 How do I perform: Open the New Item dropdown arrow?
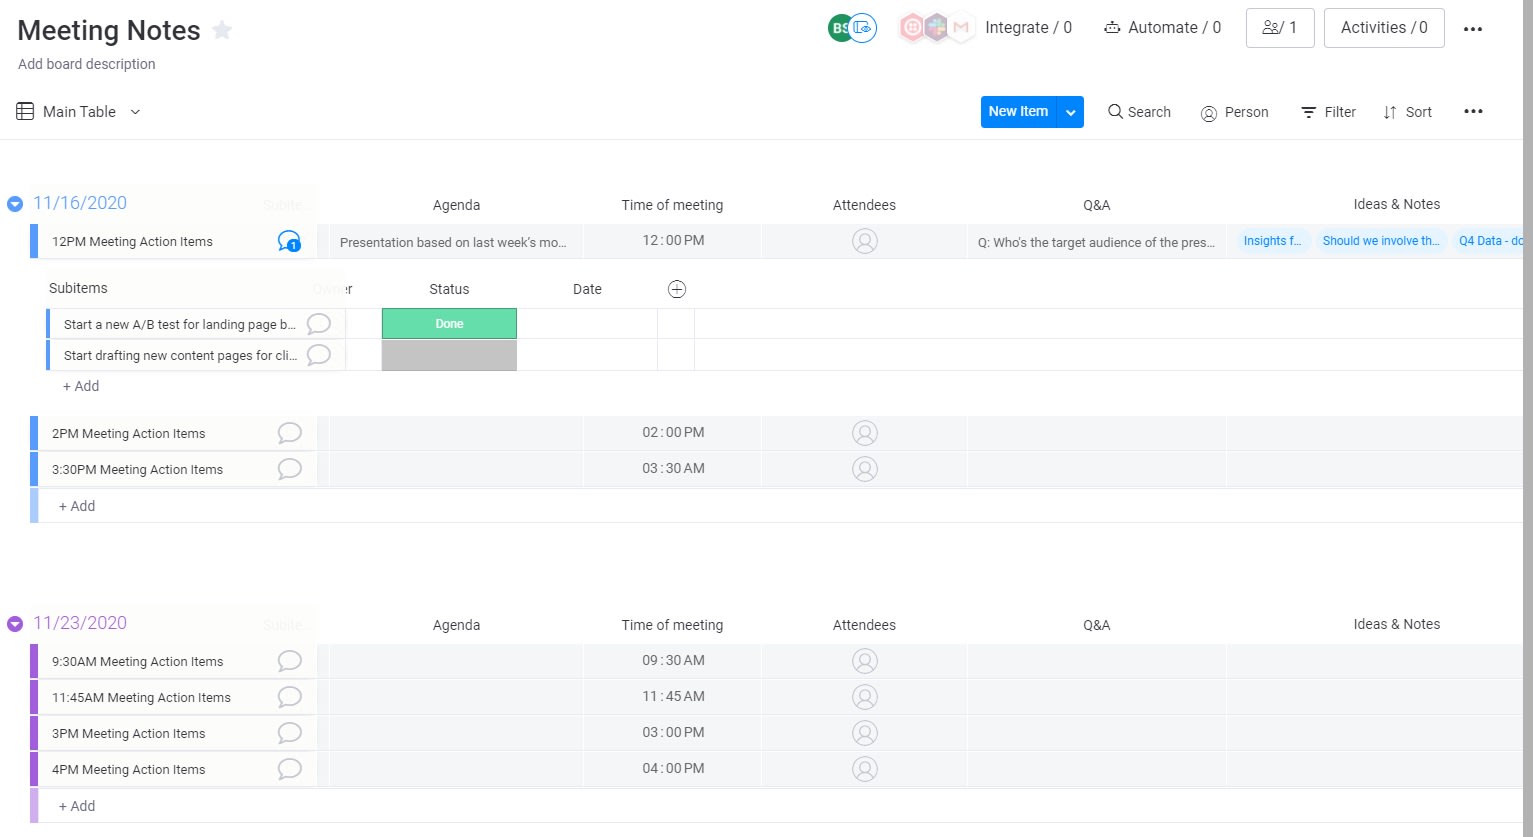tap(1071, 112)
